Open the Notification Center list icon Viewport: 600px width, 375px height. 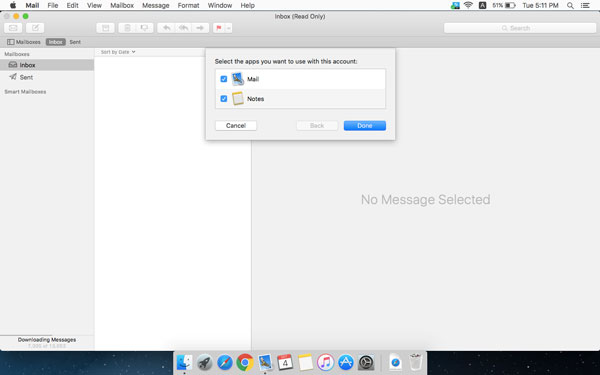[x=585, y=5]
